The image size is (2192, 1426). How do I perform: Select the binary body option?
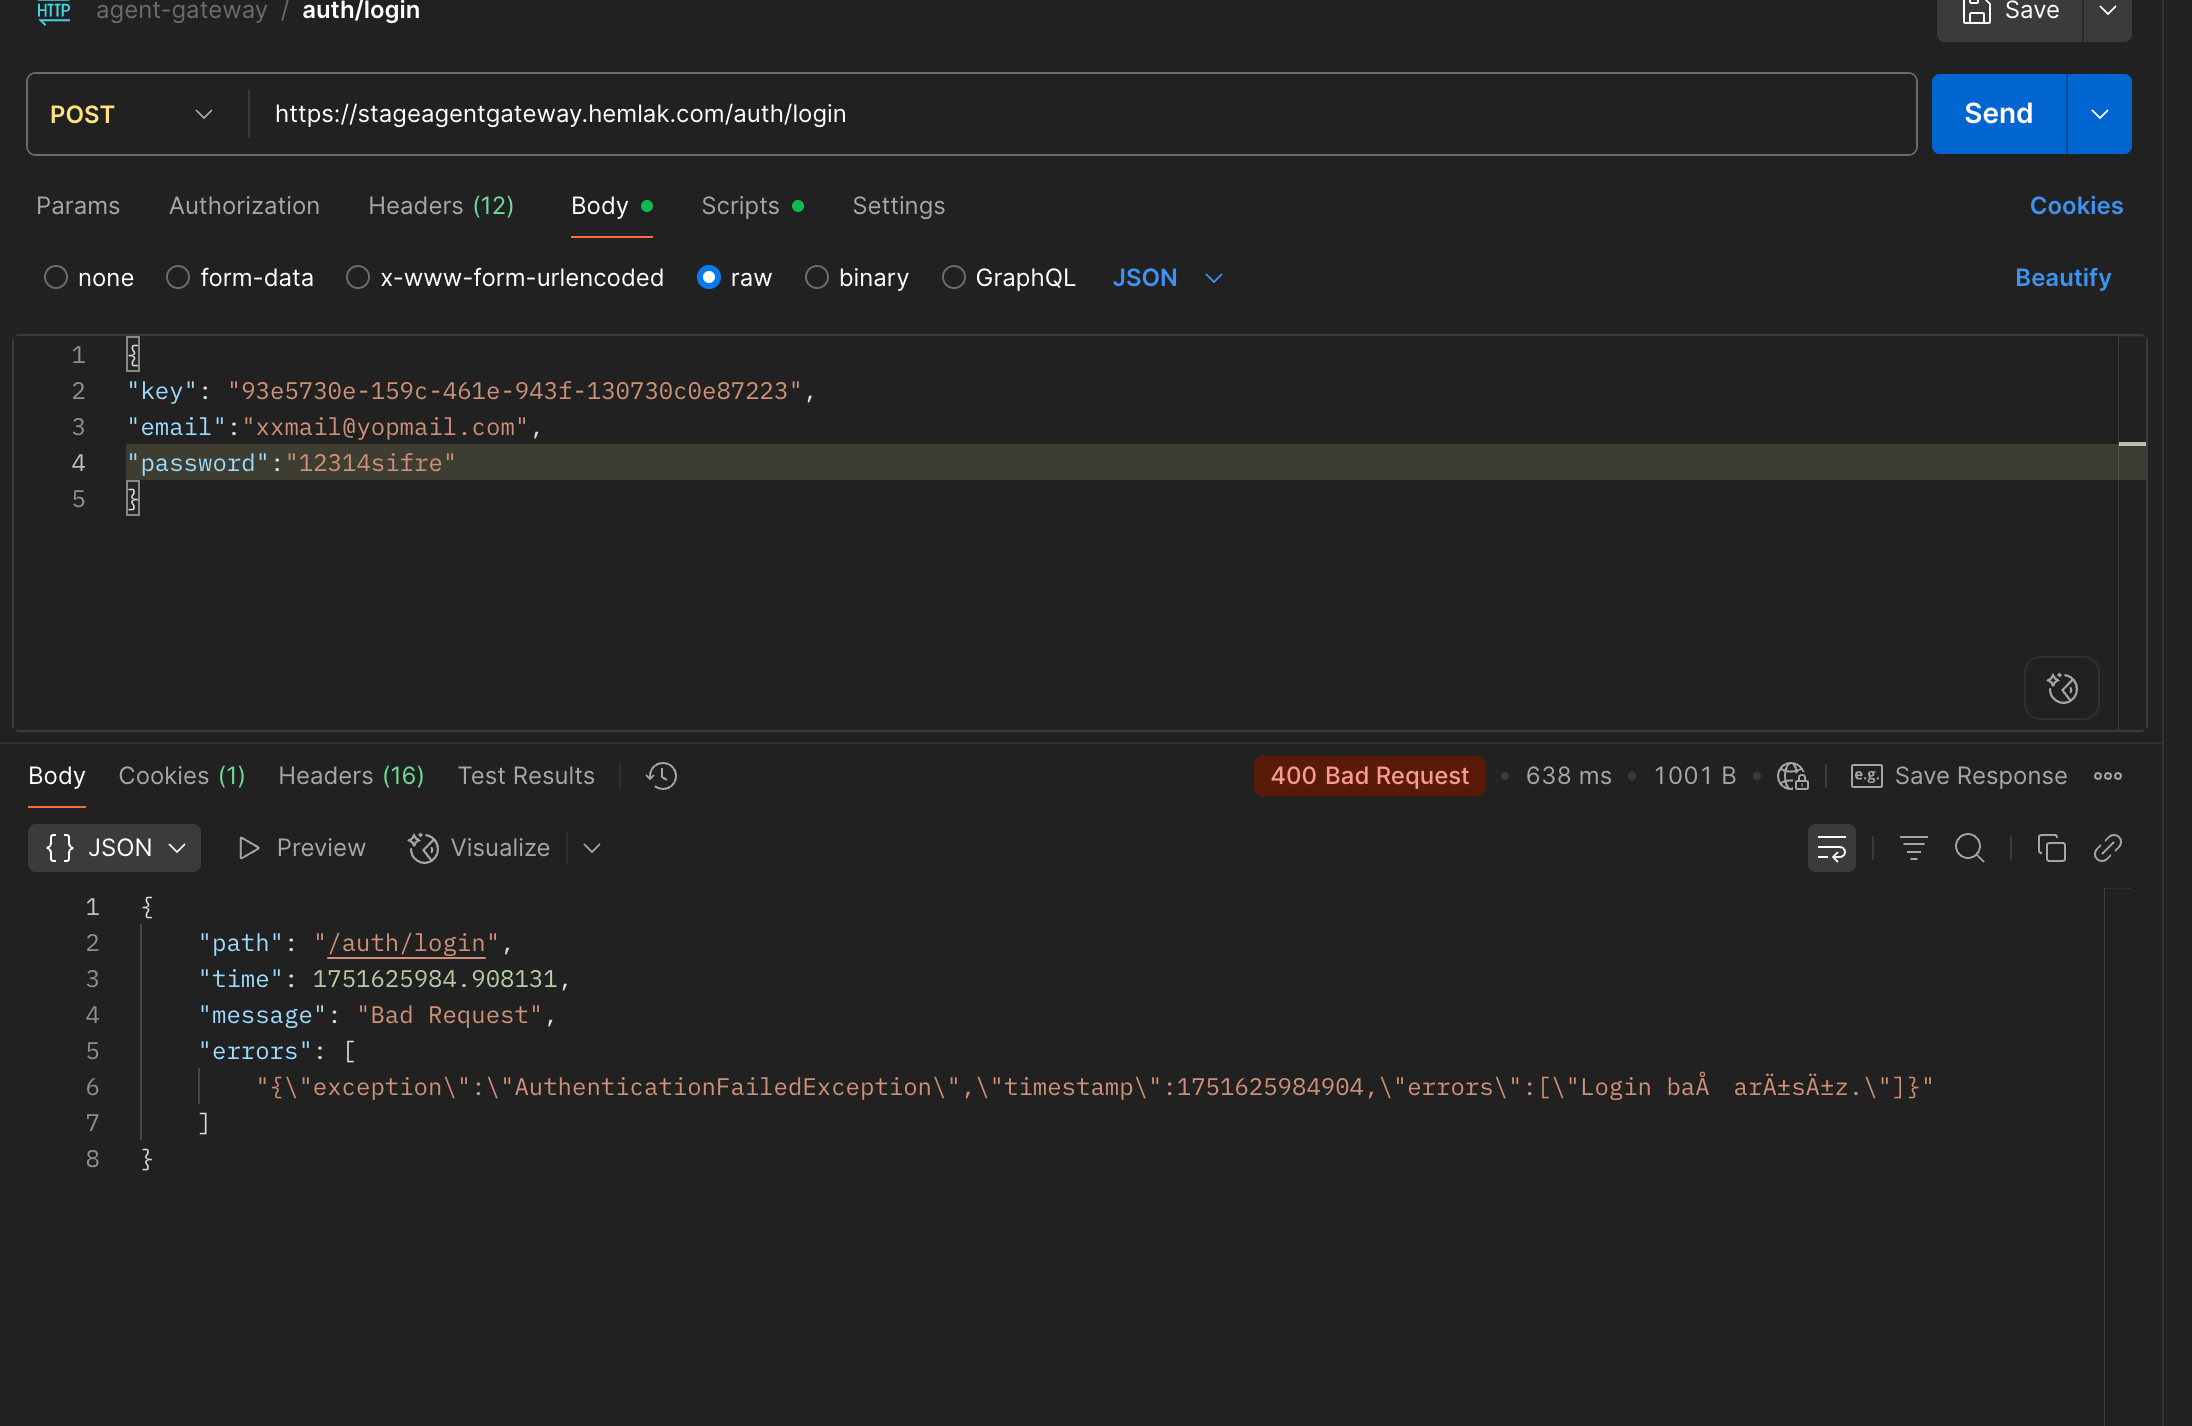pyautogui.click(x=817, y=277)
